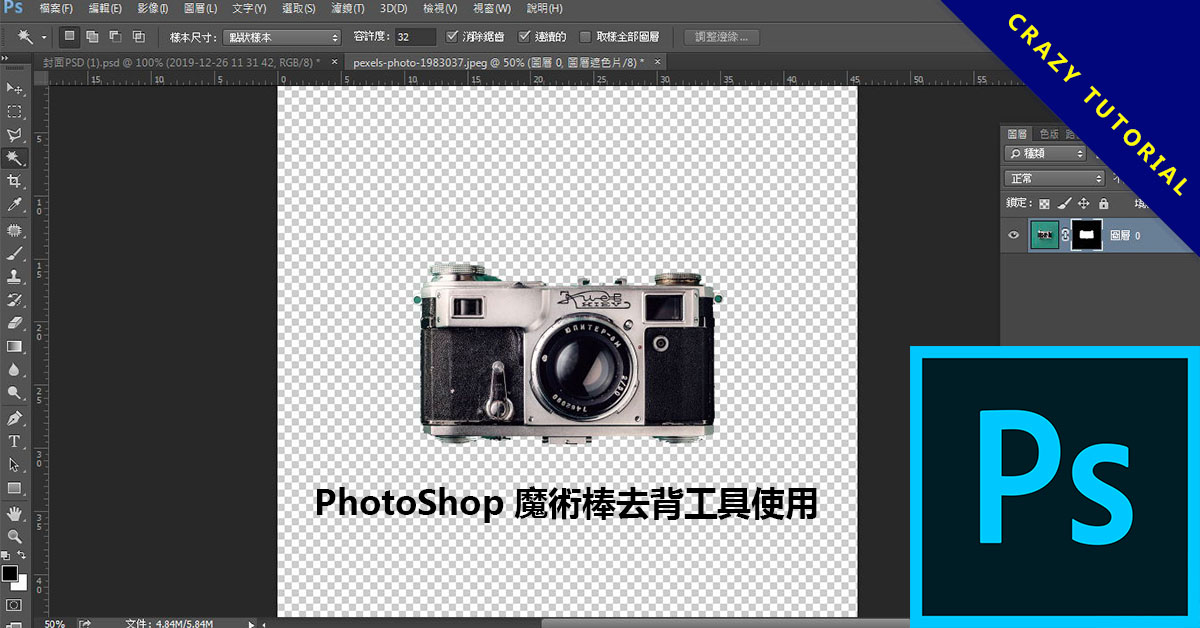Open the 正常 blend mode dropdown
This screenshot has width=1200, height=628.
pyautogui.click(x=1055, y=178)
